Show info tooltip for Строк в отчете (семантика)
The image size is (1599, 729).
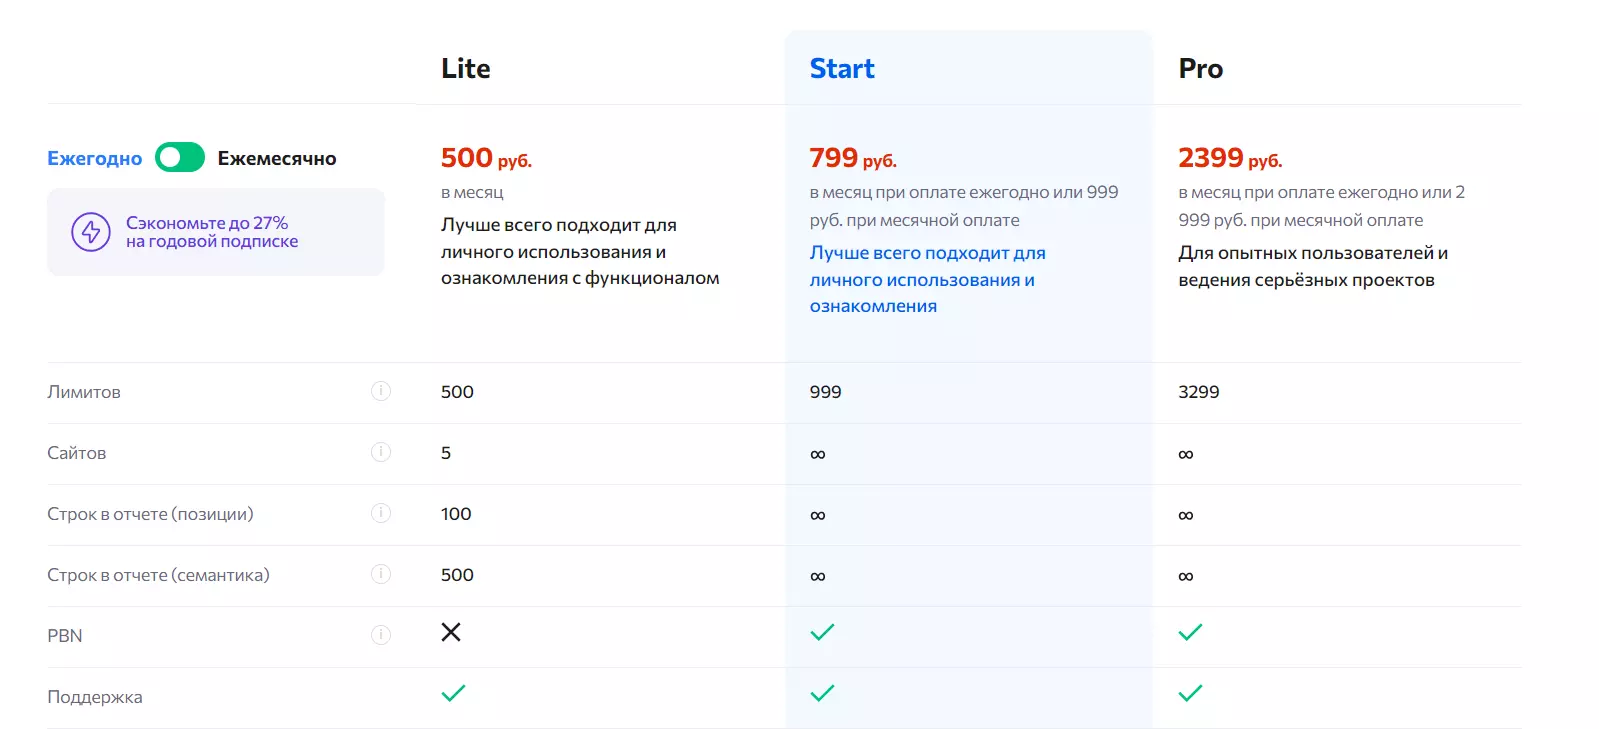[381, 574]
